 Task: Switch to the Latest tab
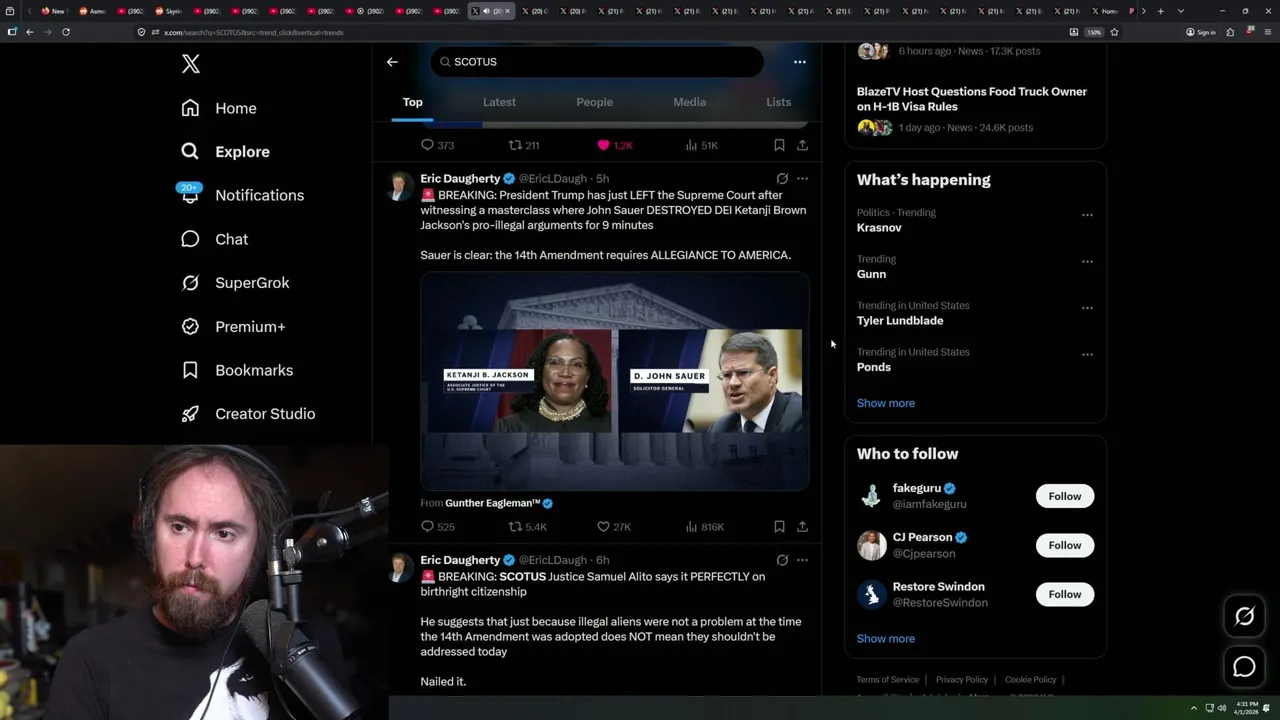(499, 102)
